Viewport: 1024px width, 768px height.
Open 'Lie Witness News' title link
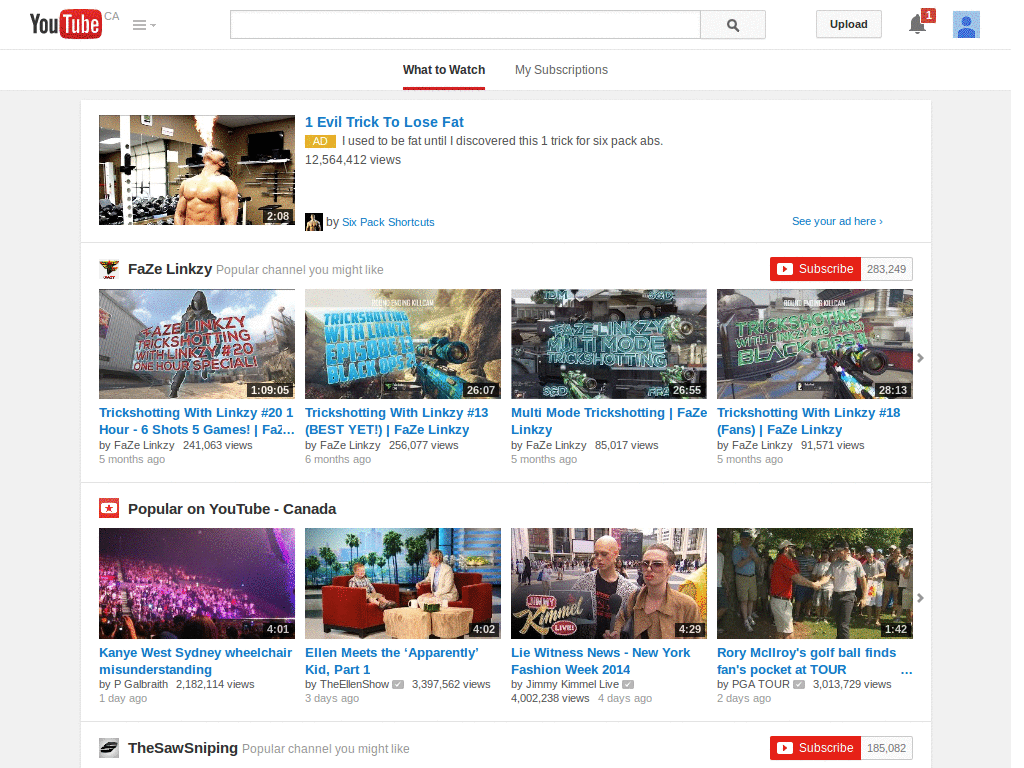coord(600,661)
